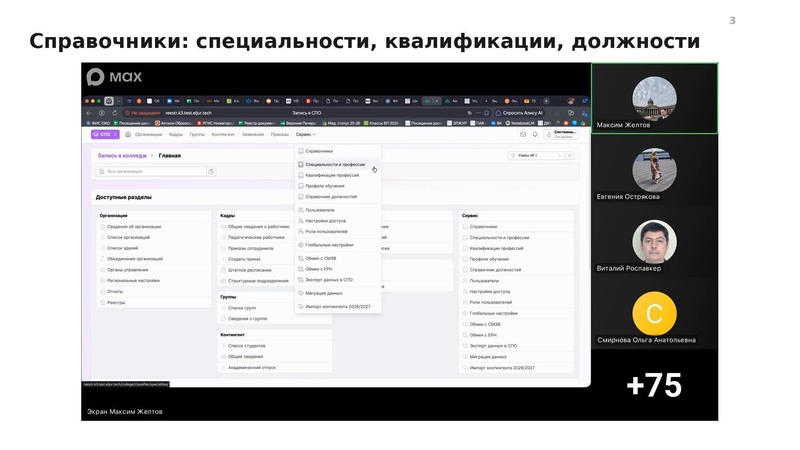Select Обмен с СМЭВ in the dropdown menu
This screenshot has height=450, width=800.
(338, 258)
